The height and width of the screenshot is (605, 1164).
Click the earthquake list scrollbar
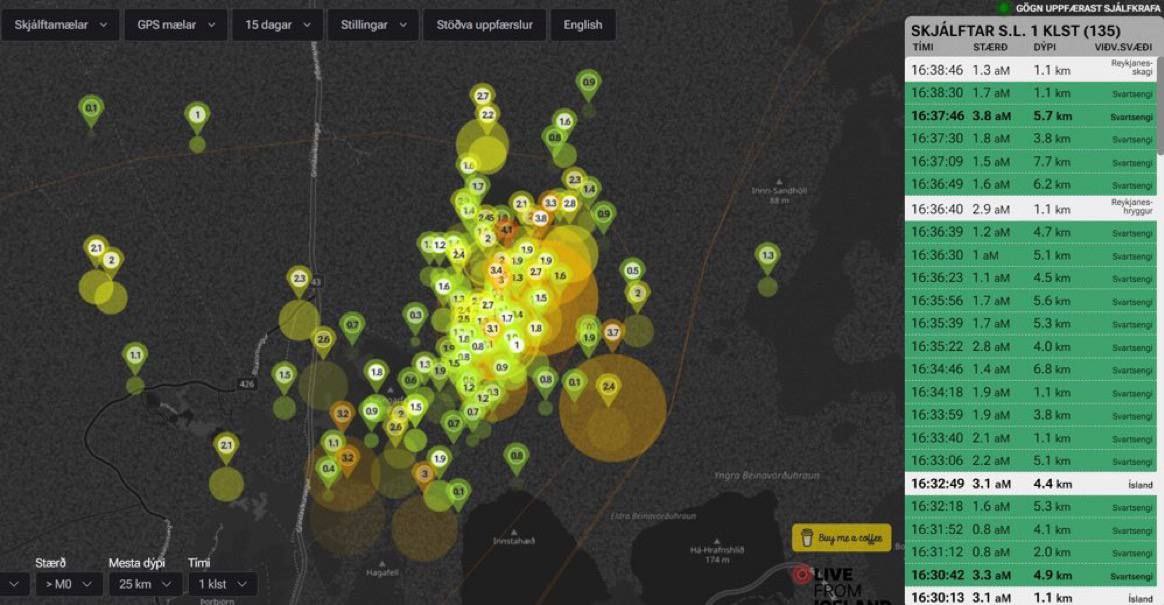click(1160, 104)
